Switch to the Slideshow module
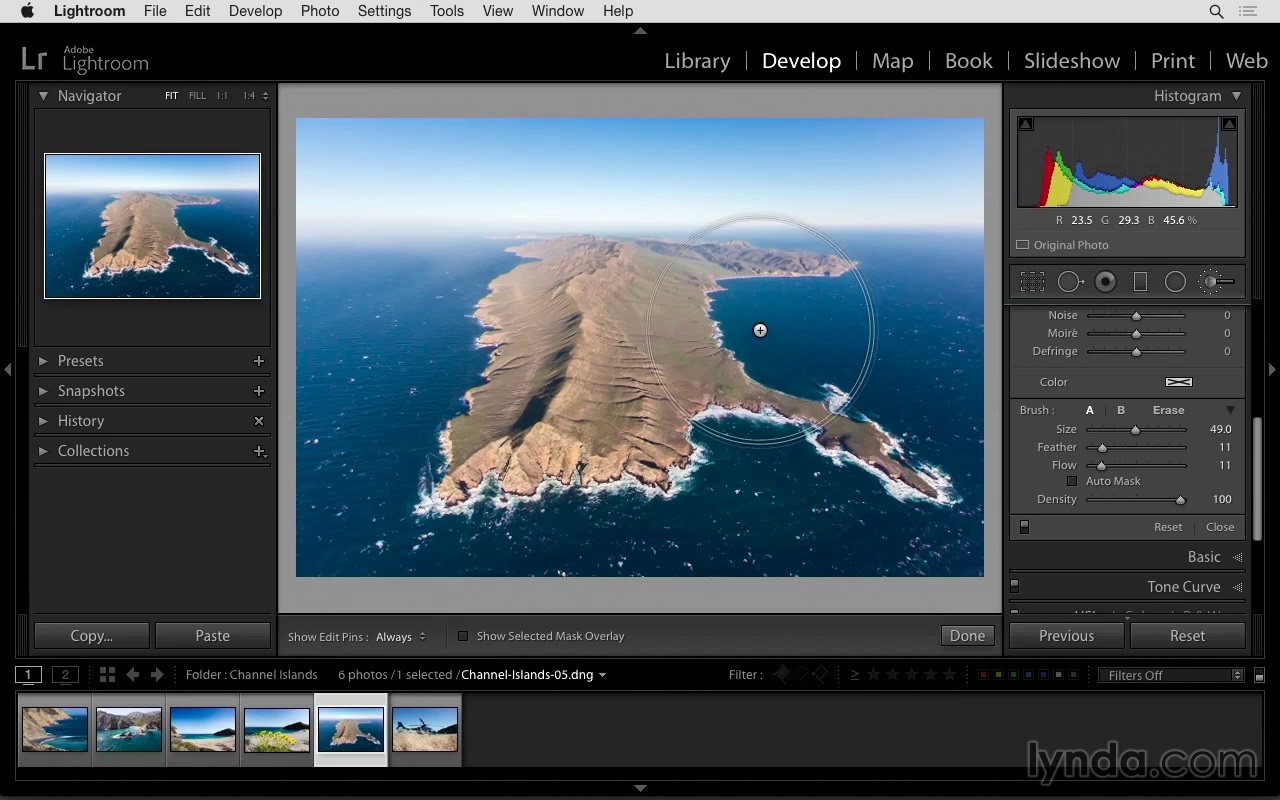 coord(1071,61)
